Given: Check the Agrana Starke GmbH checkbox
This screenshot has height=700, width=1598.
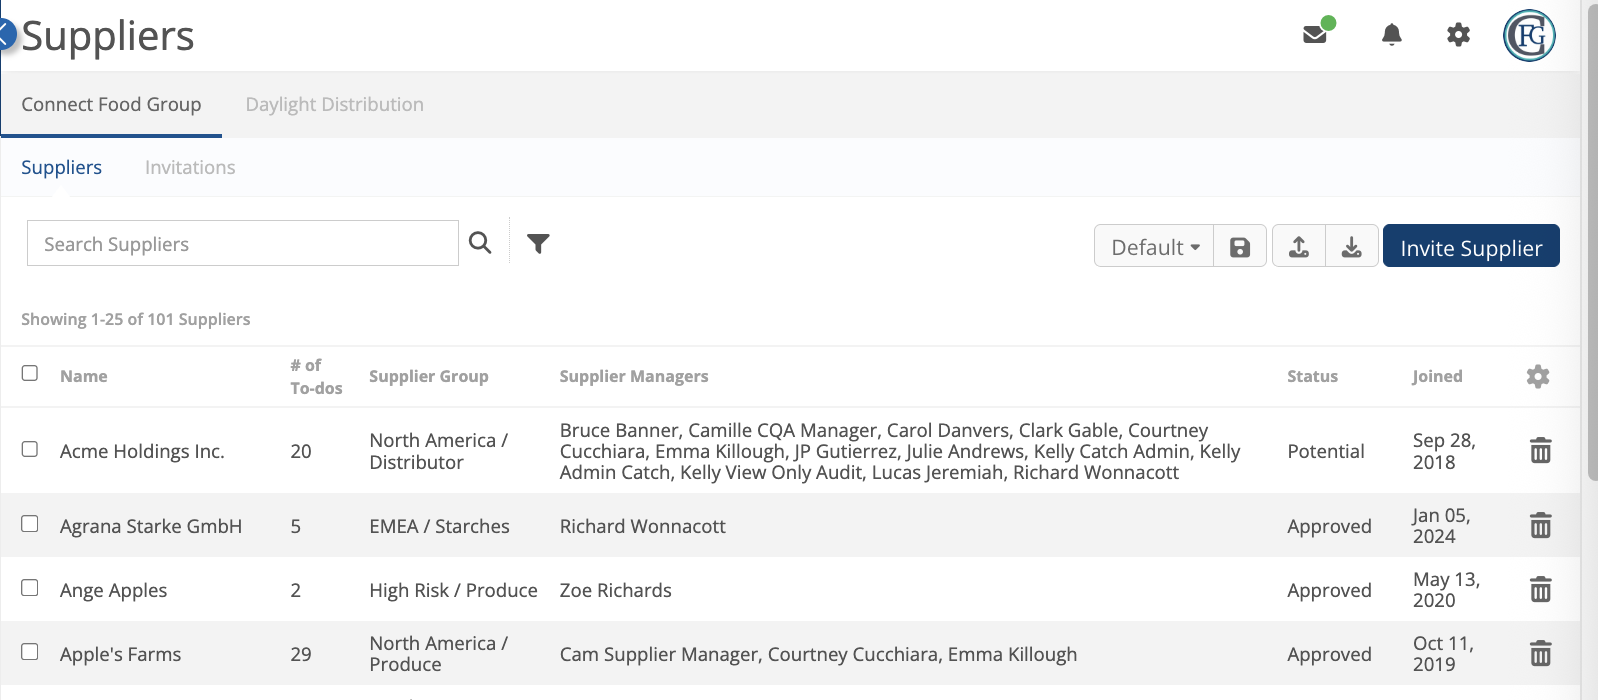Looking at the screenshot, I should click(x=30, y=523).
